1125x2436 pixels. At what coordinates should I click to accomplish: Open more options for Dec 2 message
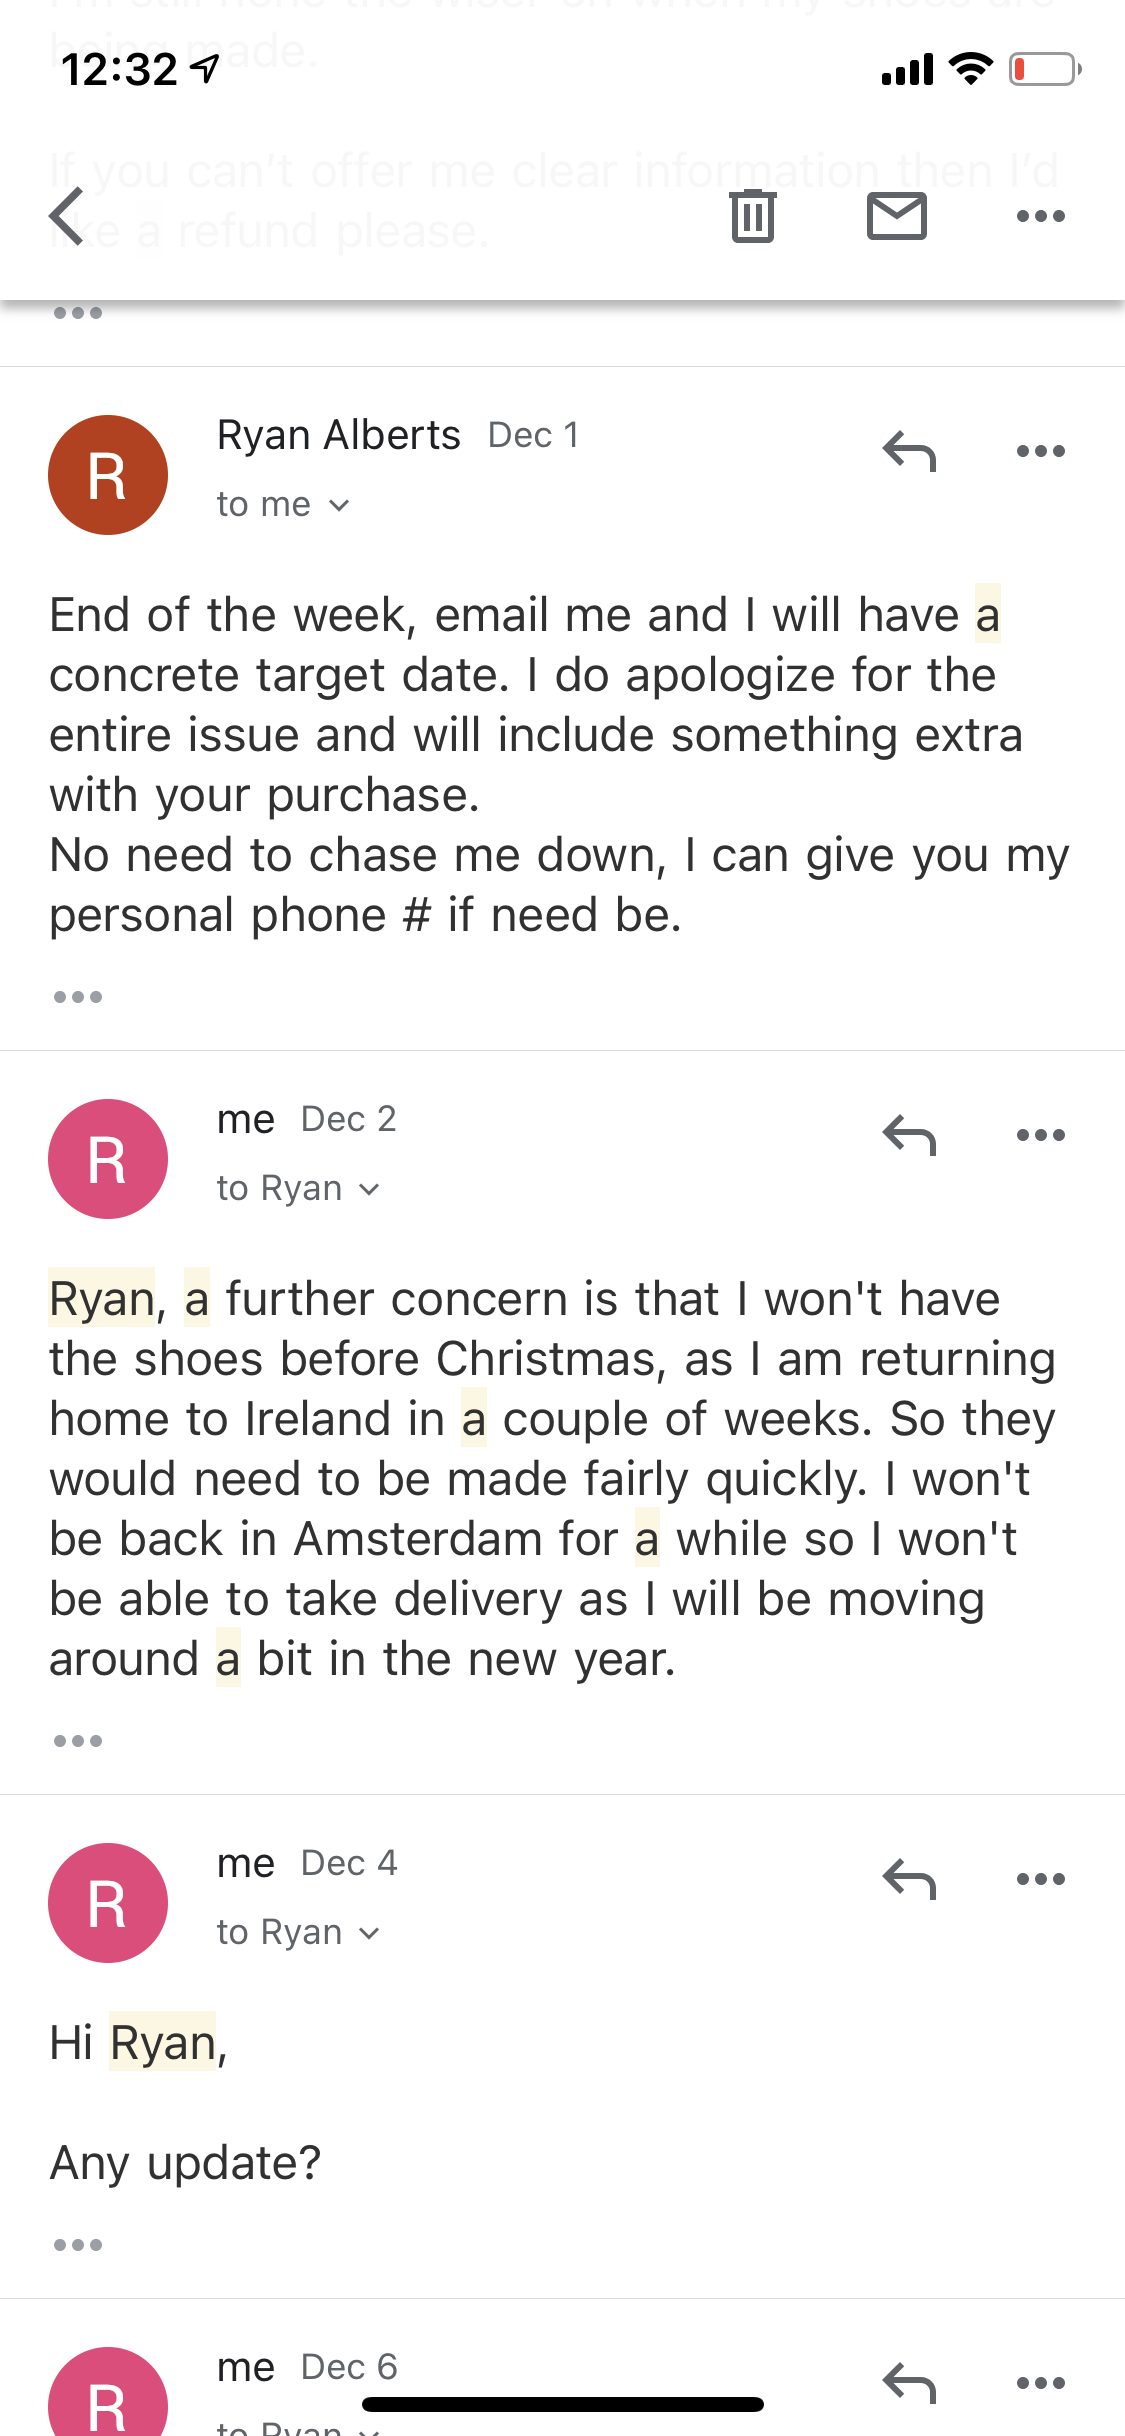click(x=1040, y=1135)
